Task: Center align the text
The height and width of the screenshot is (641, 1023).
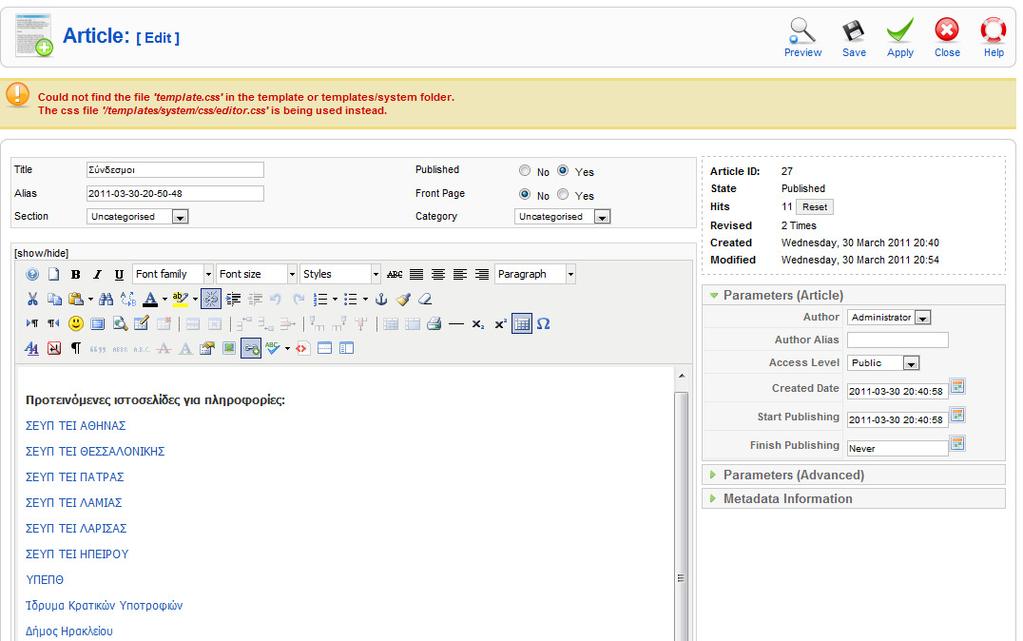Action: point(438,274)
